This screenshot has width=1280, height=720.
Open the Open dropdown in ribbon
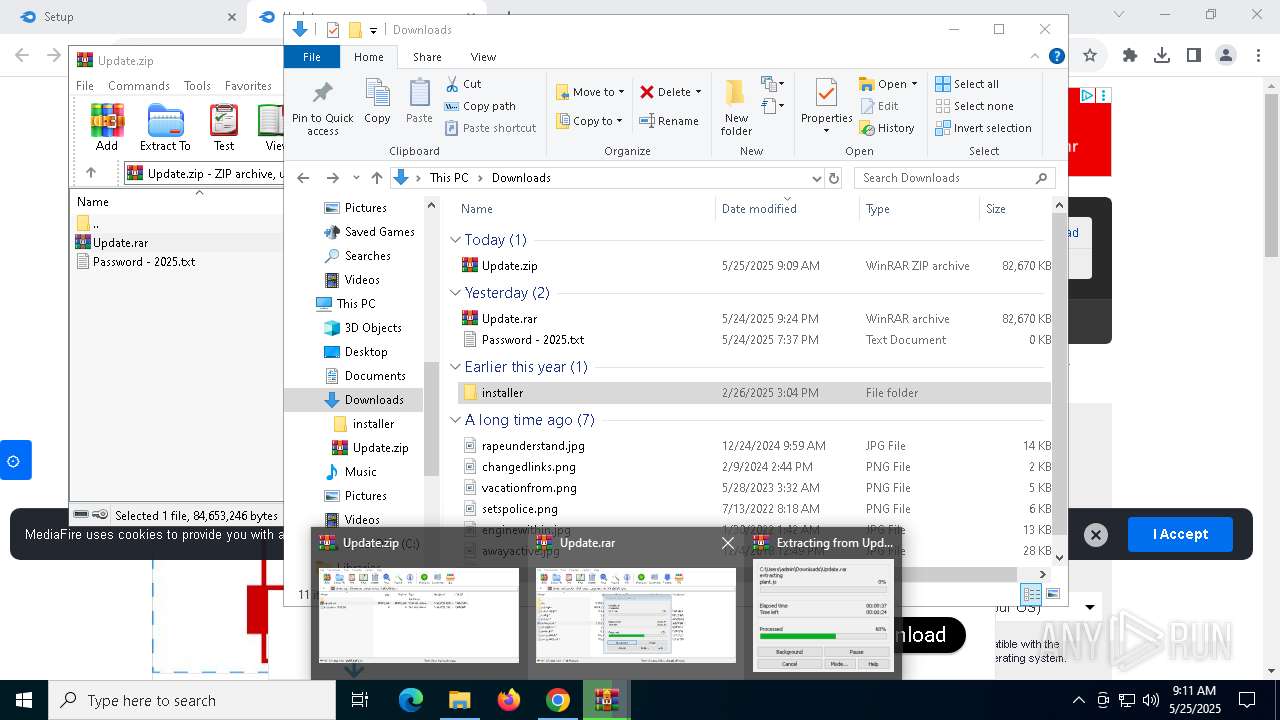888,84
